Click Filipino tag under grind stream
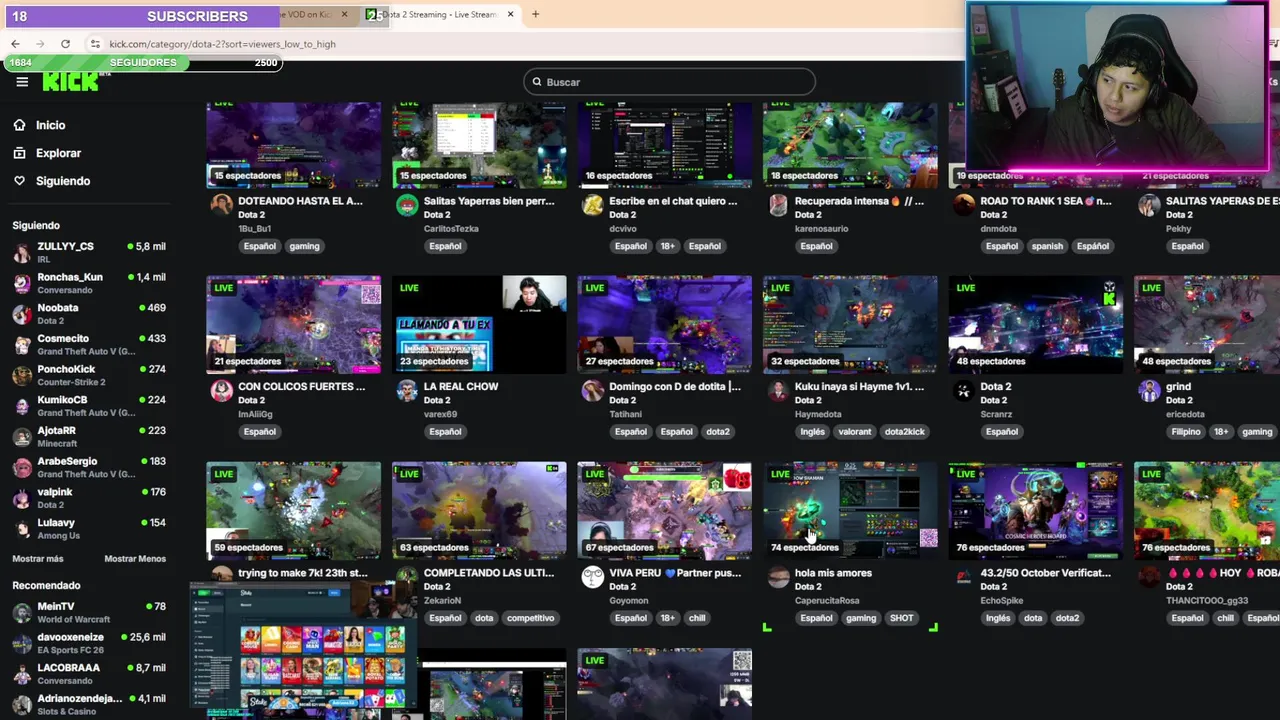This screenshot has width=1280, height=720. coord(1185,432)
